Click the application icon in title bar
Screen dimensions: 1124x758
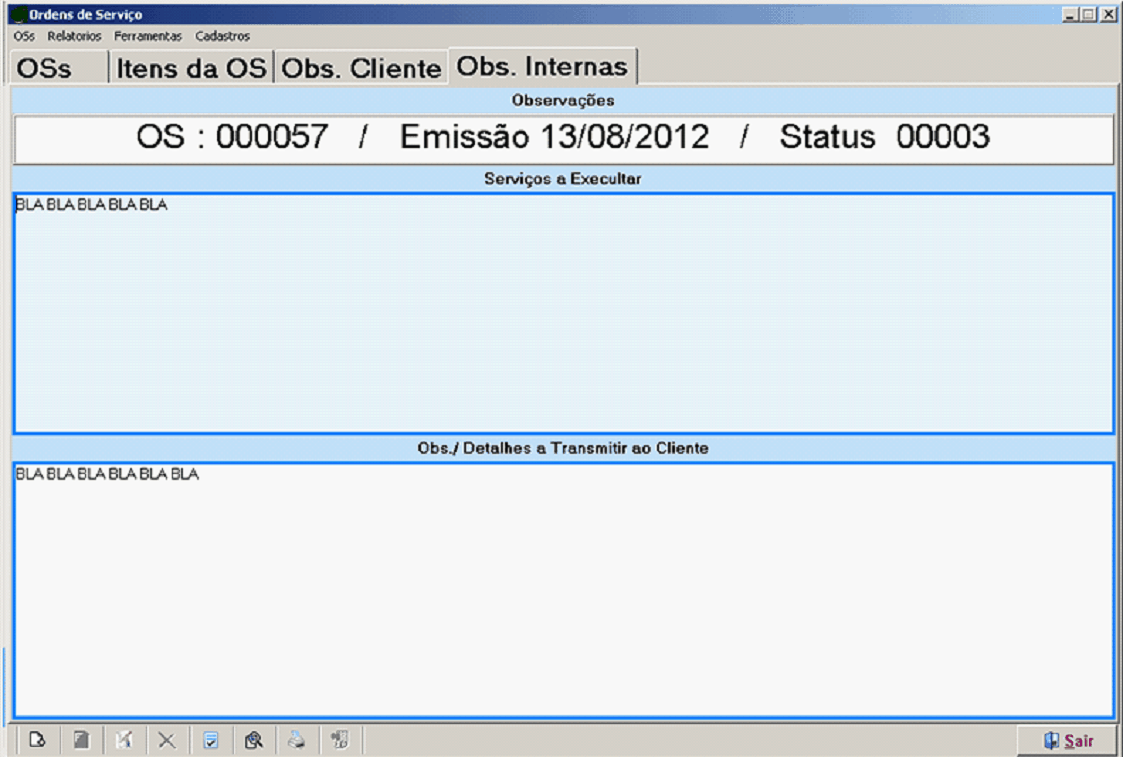tap(17, 15)
